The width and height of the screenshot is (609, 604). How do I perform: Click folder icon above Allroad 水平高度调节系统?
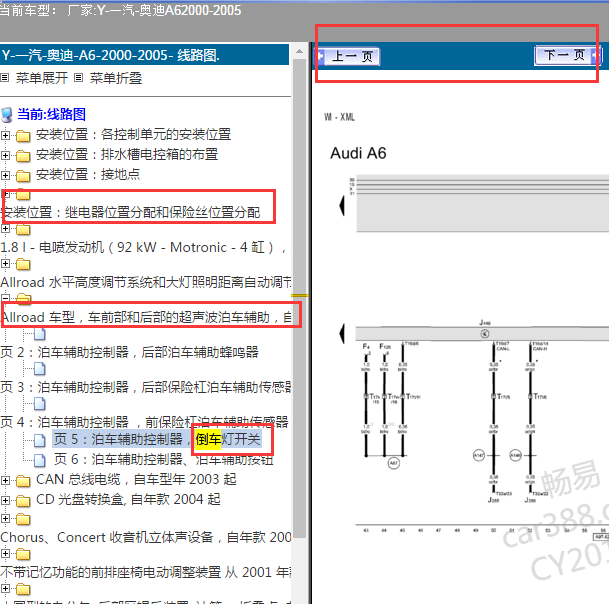(23, 264)
